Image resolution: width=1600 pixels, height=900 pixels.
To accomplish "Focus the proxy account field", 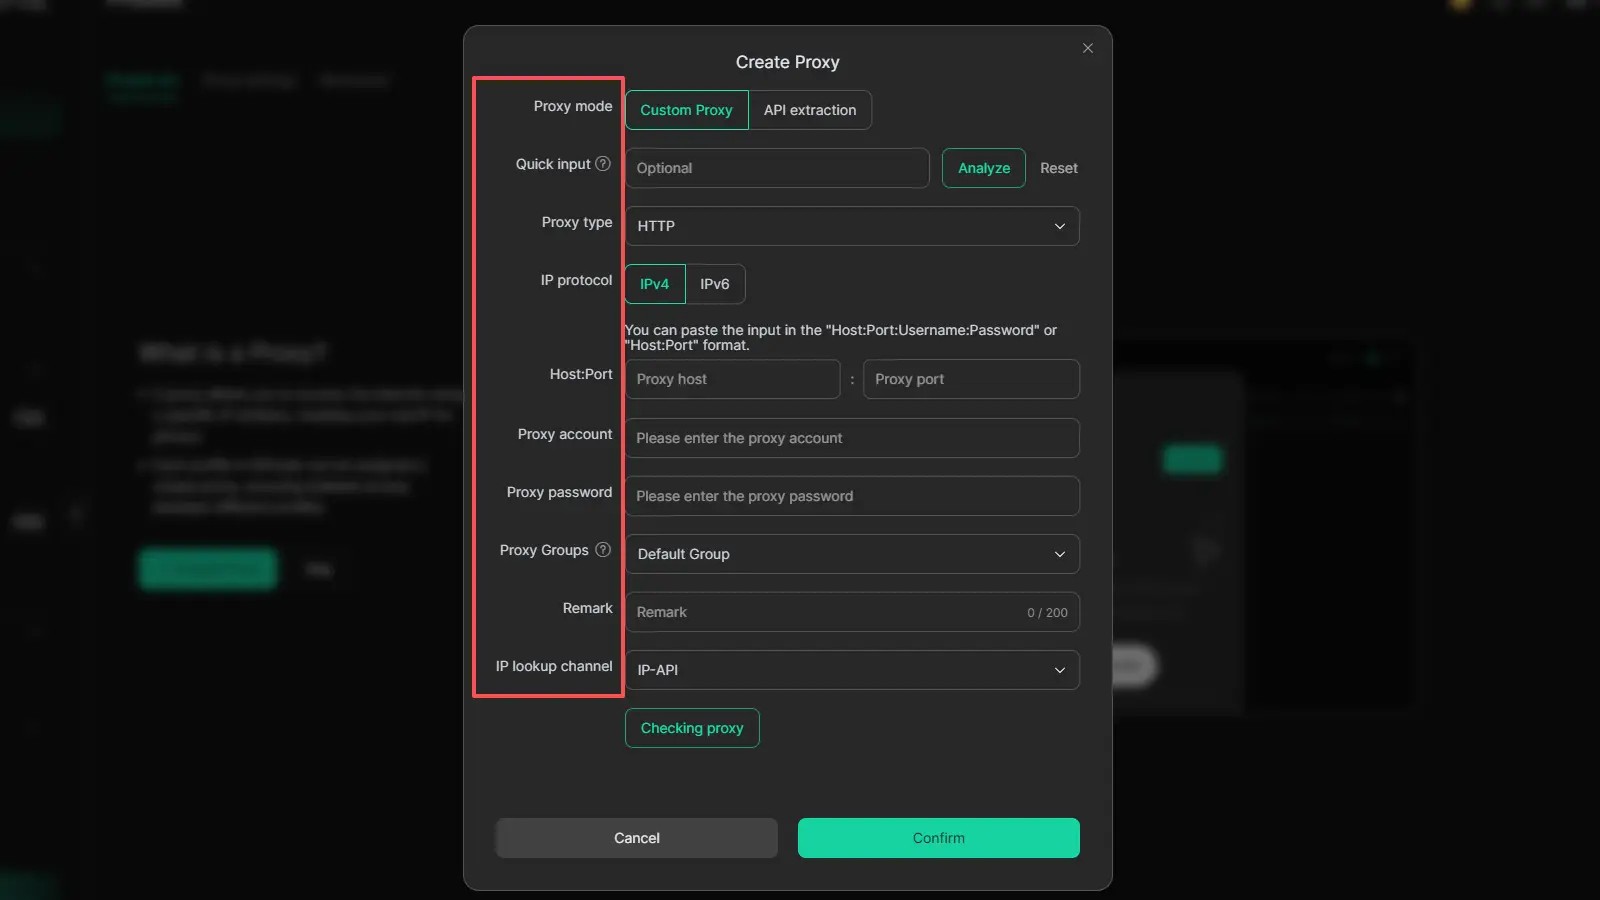I will coord(852,438).
